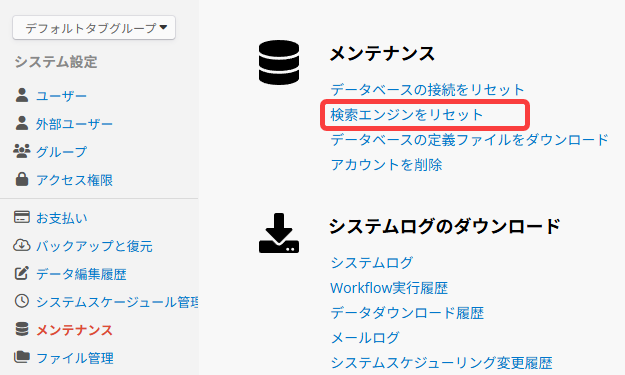The width and height of the screenshot is (625, 375).
Task: Open the アクセス権限 sidebar entry
Action: (75, 180)
